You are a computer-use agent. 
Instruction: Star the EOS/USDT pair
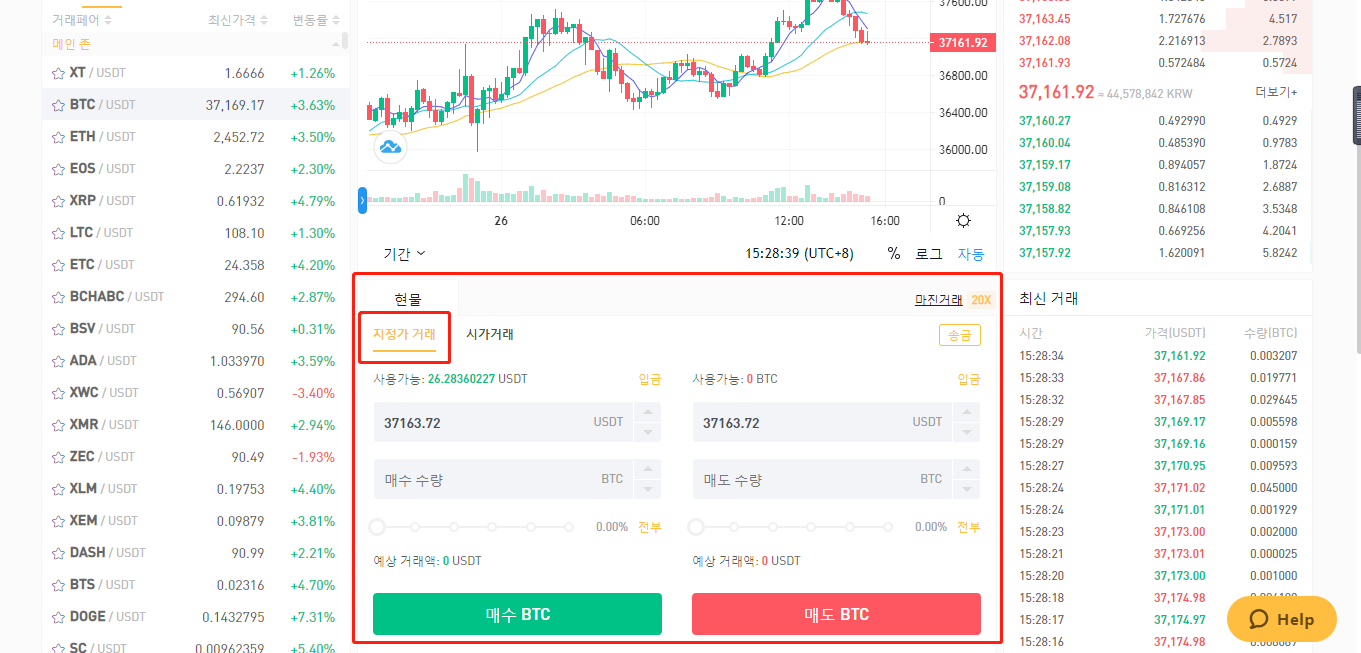58,169
